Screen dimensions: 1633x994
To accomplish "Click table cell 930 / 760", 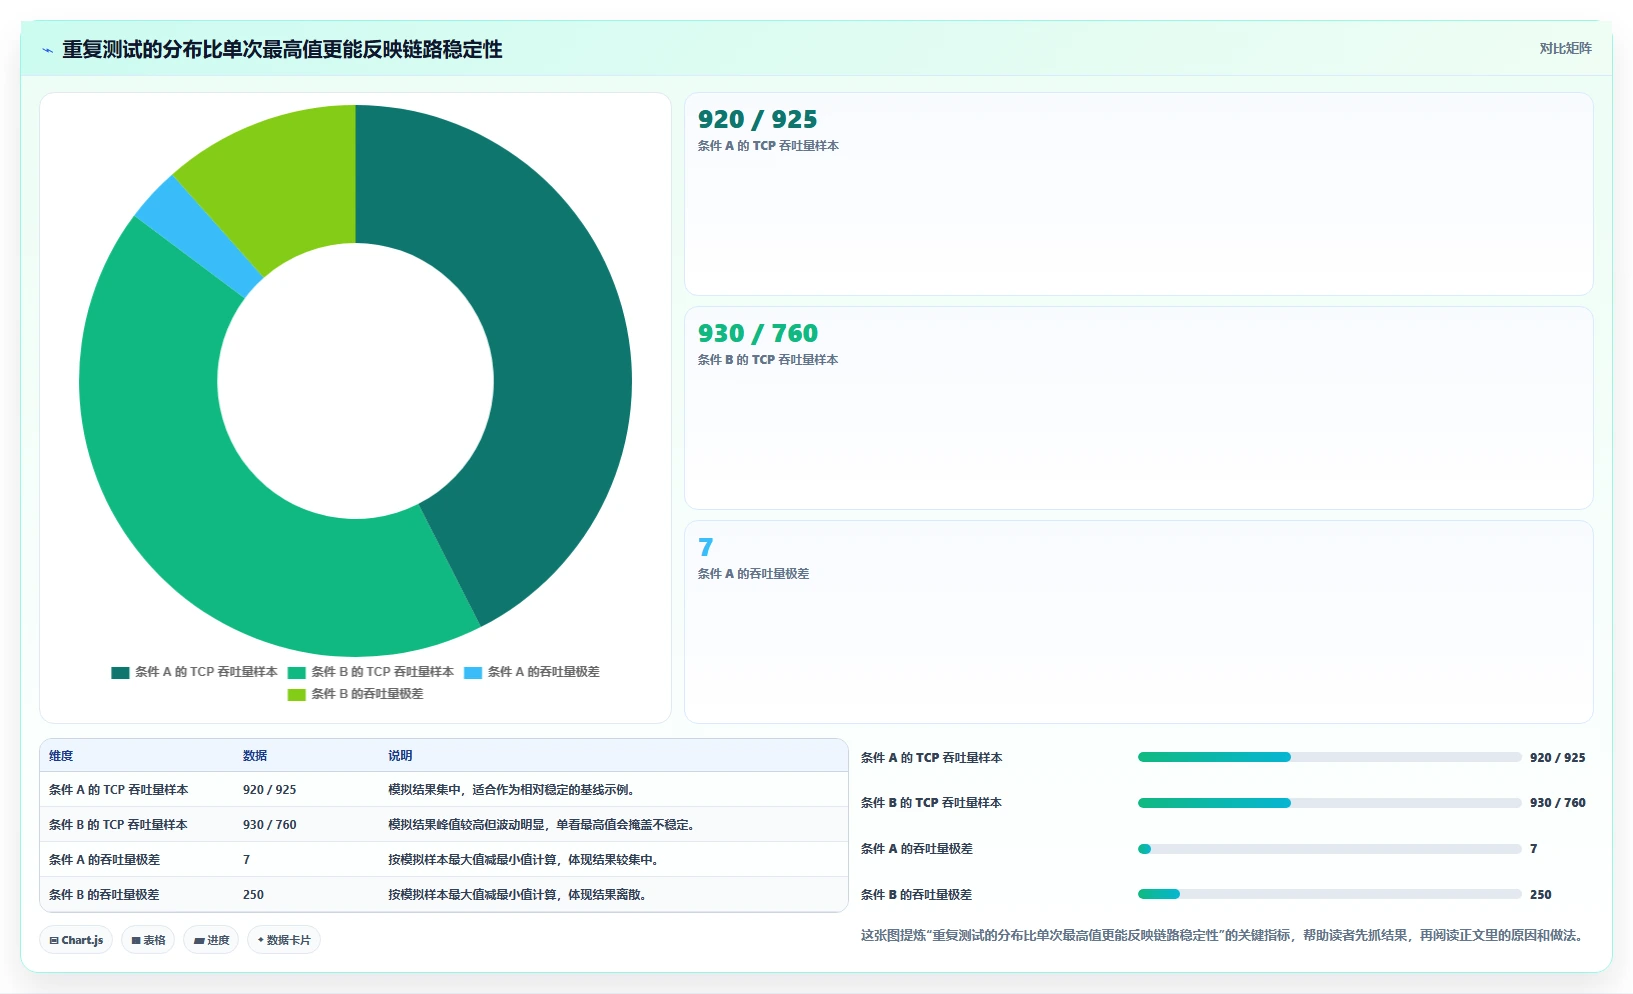I will pyautogui.click(x=270, y=825).
